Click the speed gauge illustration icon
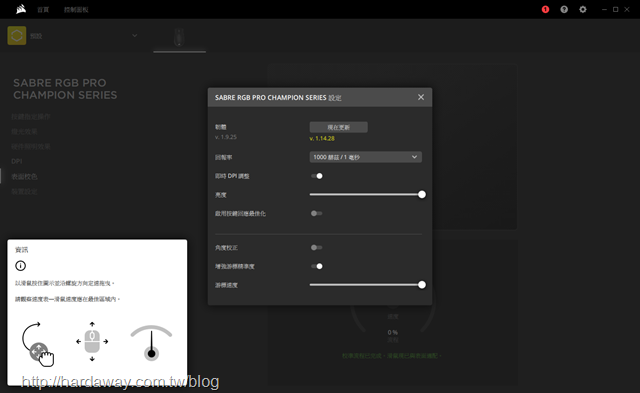This screenshot has height=393, width=640. (151, 343)
